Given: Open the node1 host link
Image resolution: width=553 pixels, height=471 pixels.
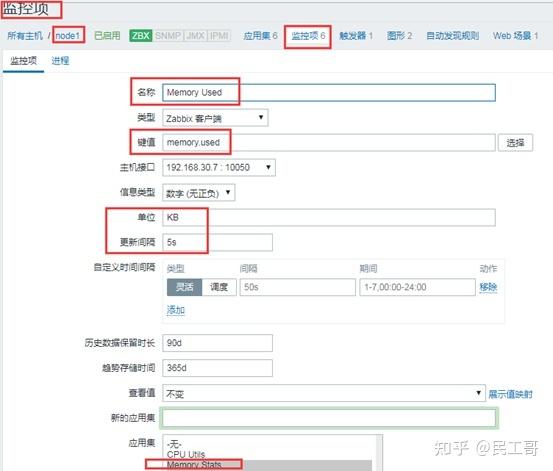Looking at the screenshot, I should [x=68, y=36].
